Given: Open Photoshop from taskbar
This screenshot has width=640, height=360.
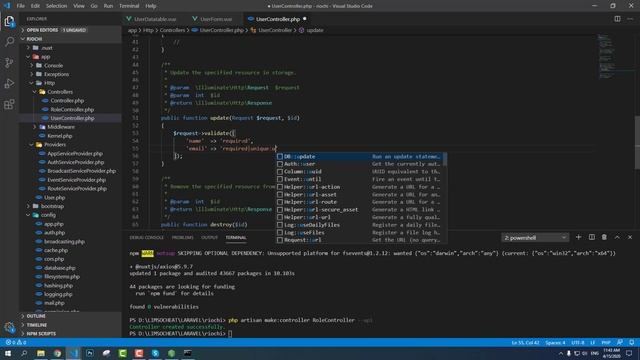Looking at the screenshot, I should click(x=90, y=353).
